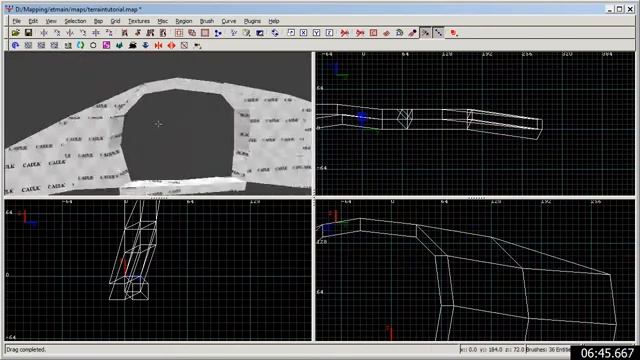
Task: Save the map with the floppy disk icon
Action: pos(28,33)
